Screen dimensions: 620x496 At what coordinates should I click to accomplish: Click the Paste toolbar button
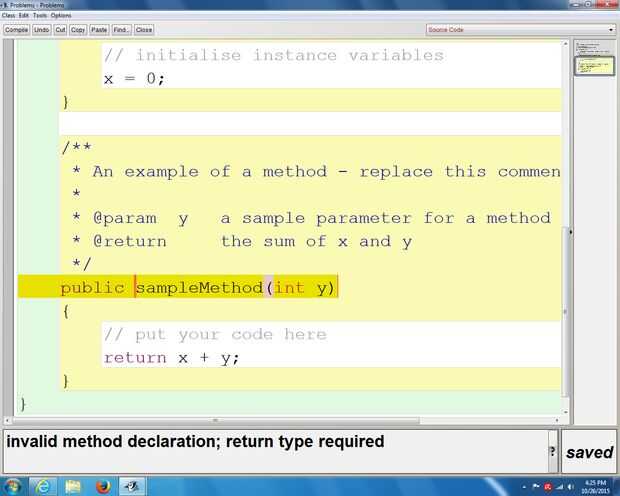click(x=99, y=30)
